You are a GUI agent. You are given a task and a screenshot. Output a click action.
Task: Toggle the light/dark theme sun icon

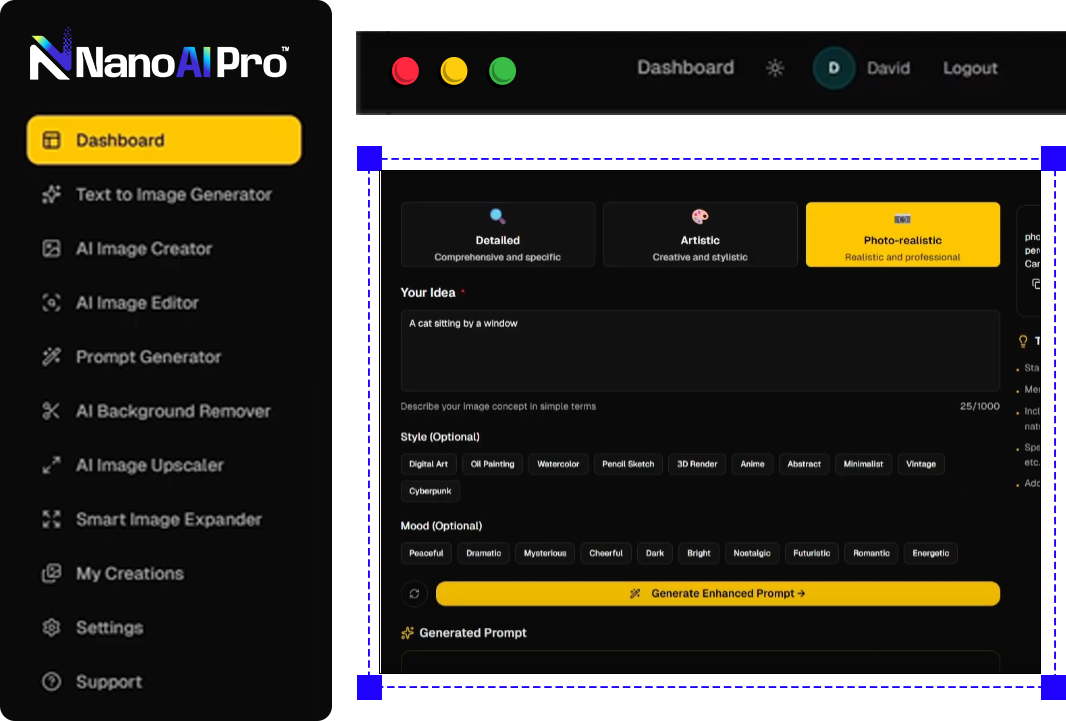pyautogui.click(x=775, y=68)
